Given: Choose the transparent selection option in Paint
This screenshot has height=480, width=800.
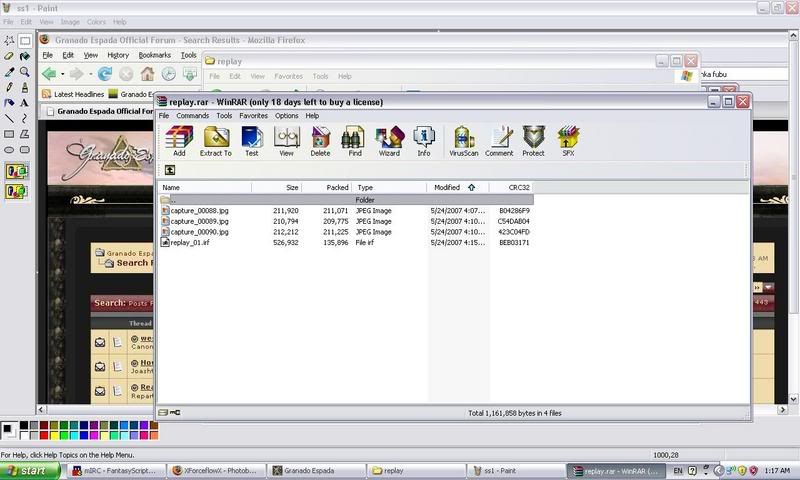Looking at the screenshot, I should click(x=17, y=192).
